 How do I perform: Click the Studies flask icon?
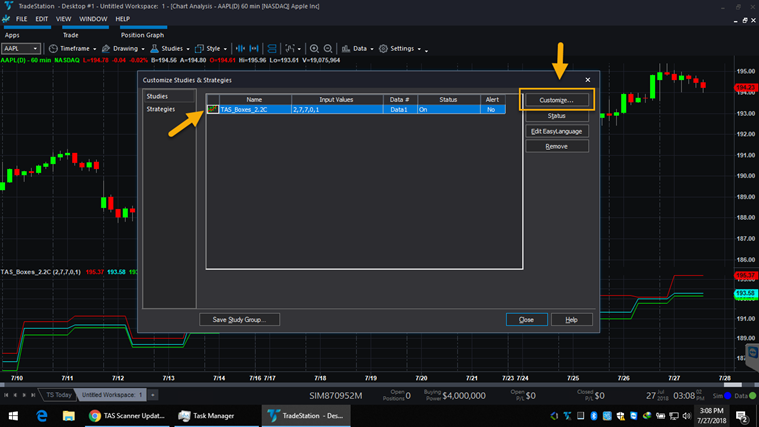[x=154, y=49]
